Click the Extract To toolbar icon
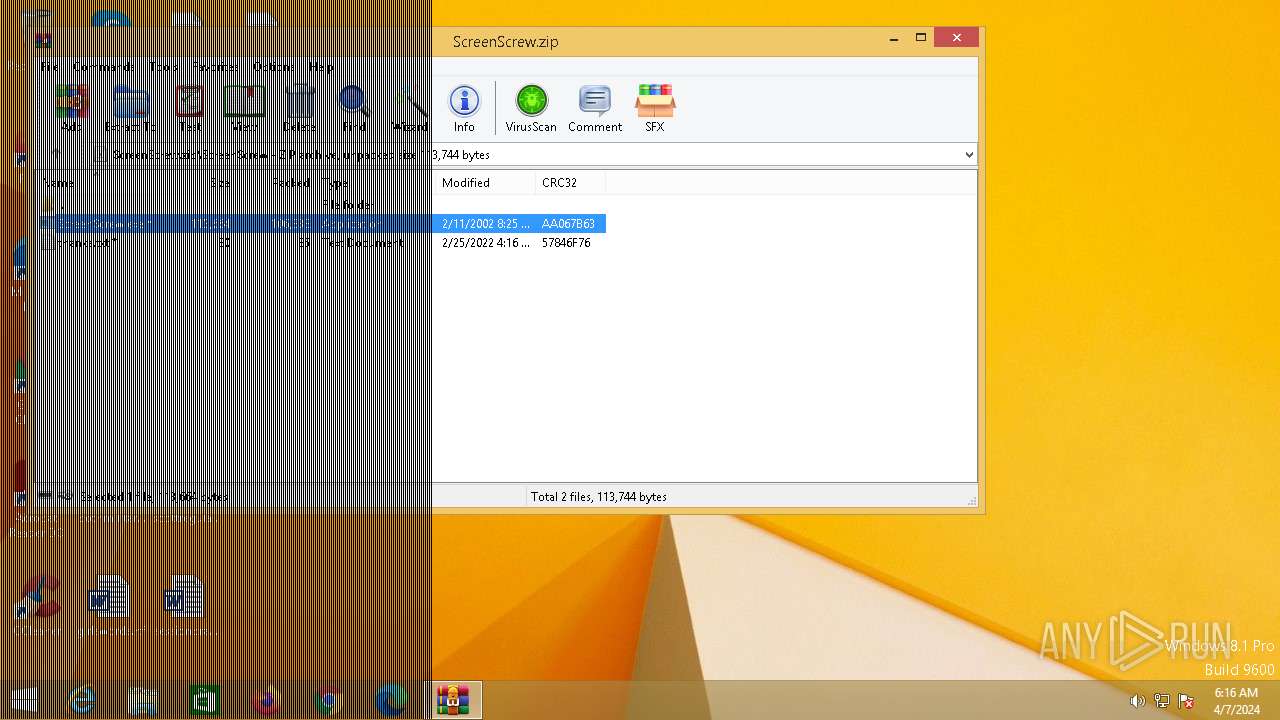 click(130, 108)
